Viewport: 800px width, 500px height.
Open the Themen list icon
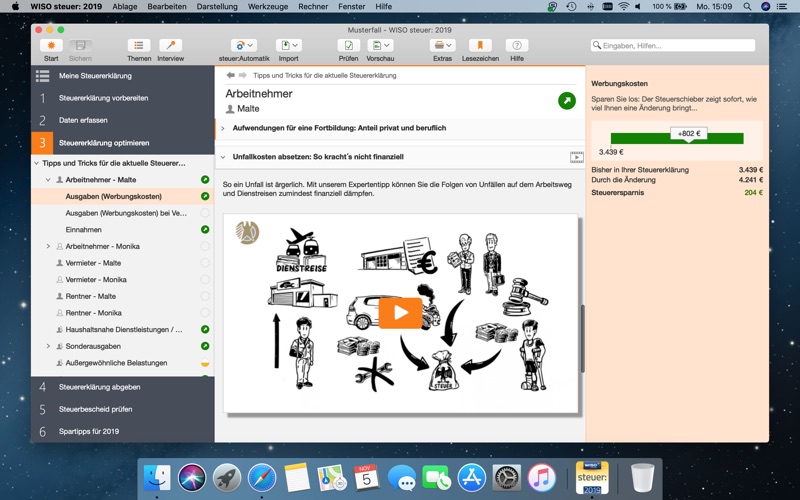(x=139, y=46)
